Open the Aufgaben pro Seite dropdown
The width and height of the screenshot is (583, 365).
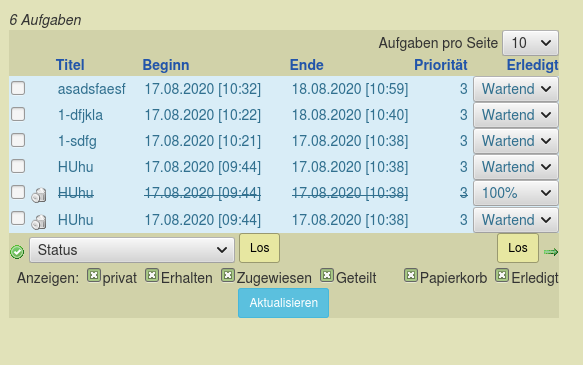coord(530,43)
